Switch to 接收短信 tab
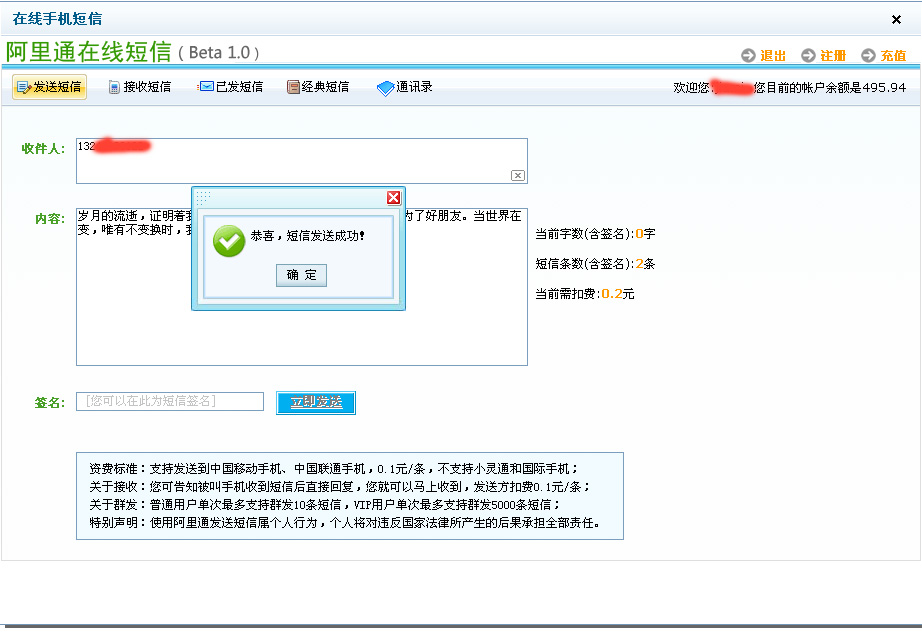922x632 pixels. (x=140, y=87)
